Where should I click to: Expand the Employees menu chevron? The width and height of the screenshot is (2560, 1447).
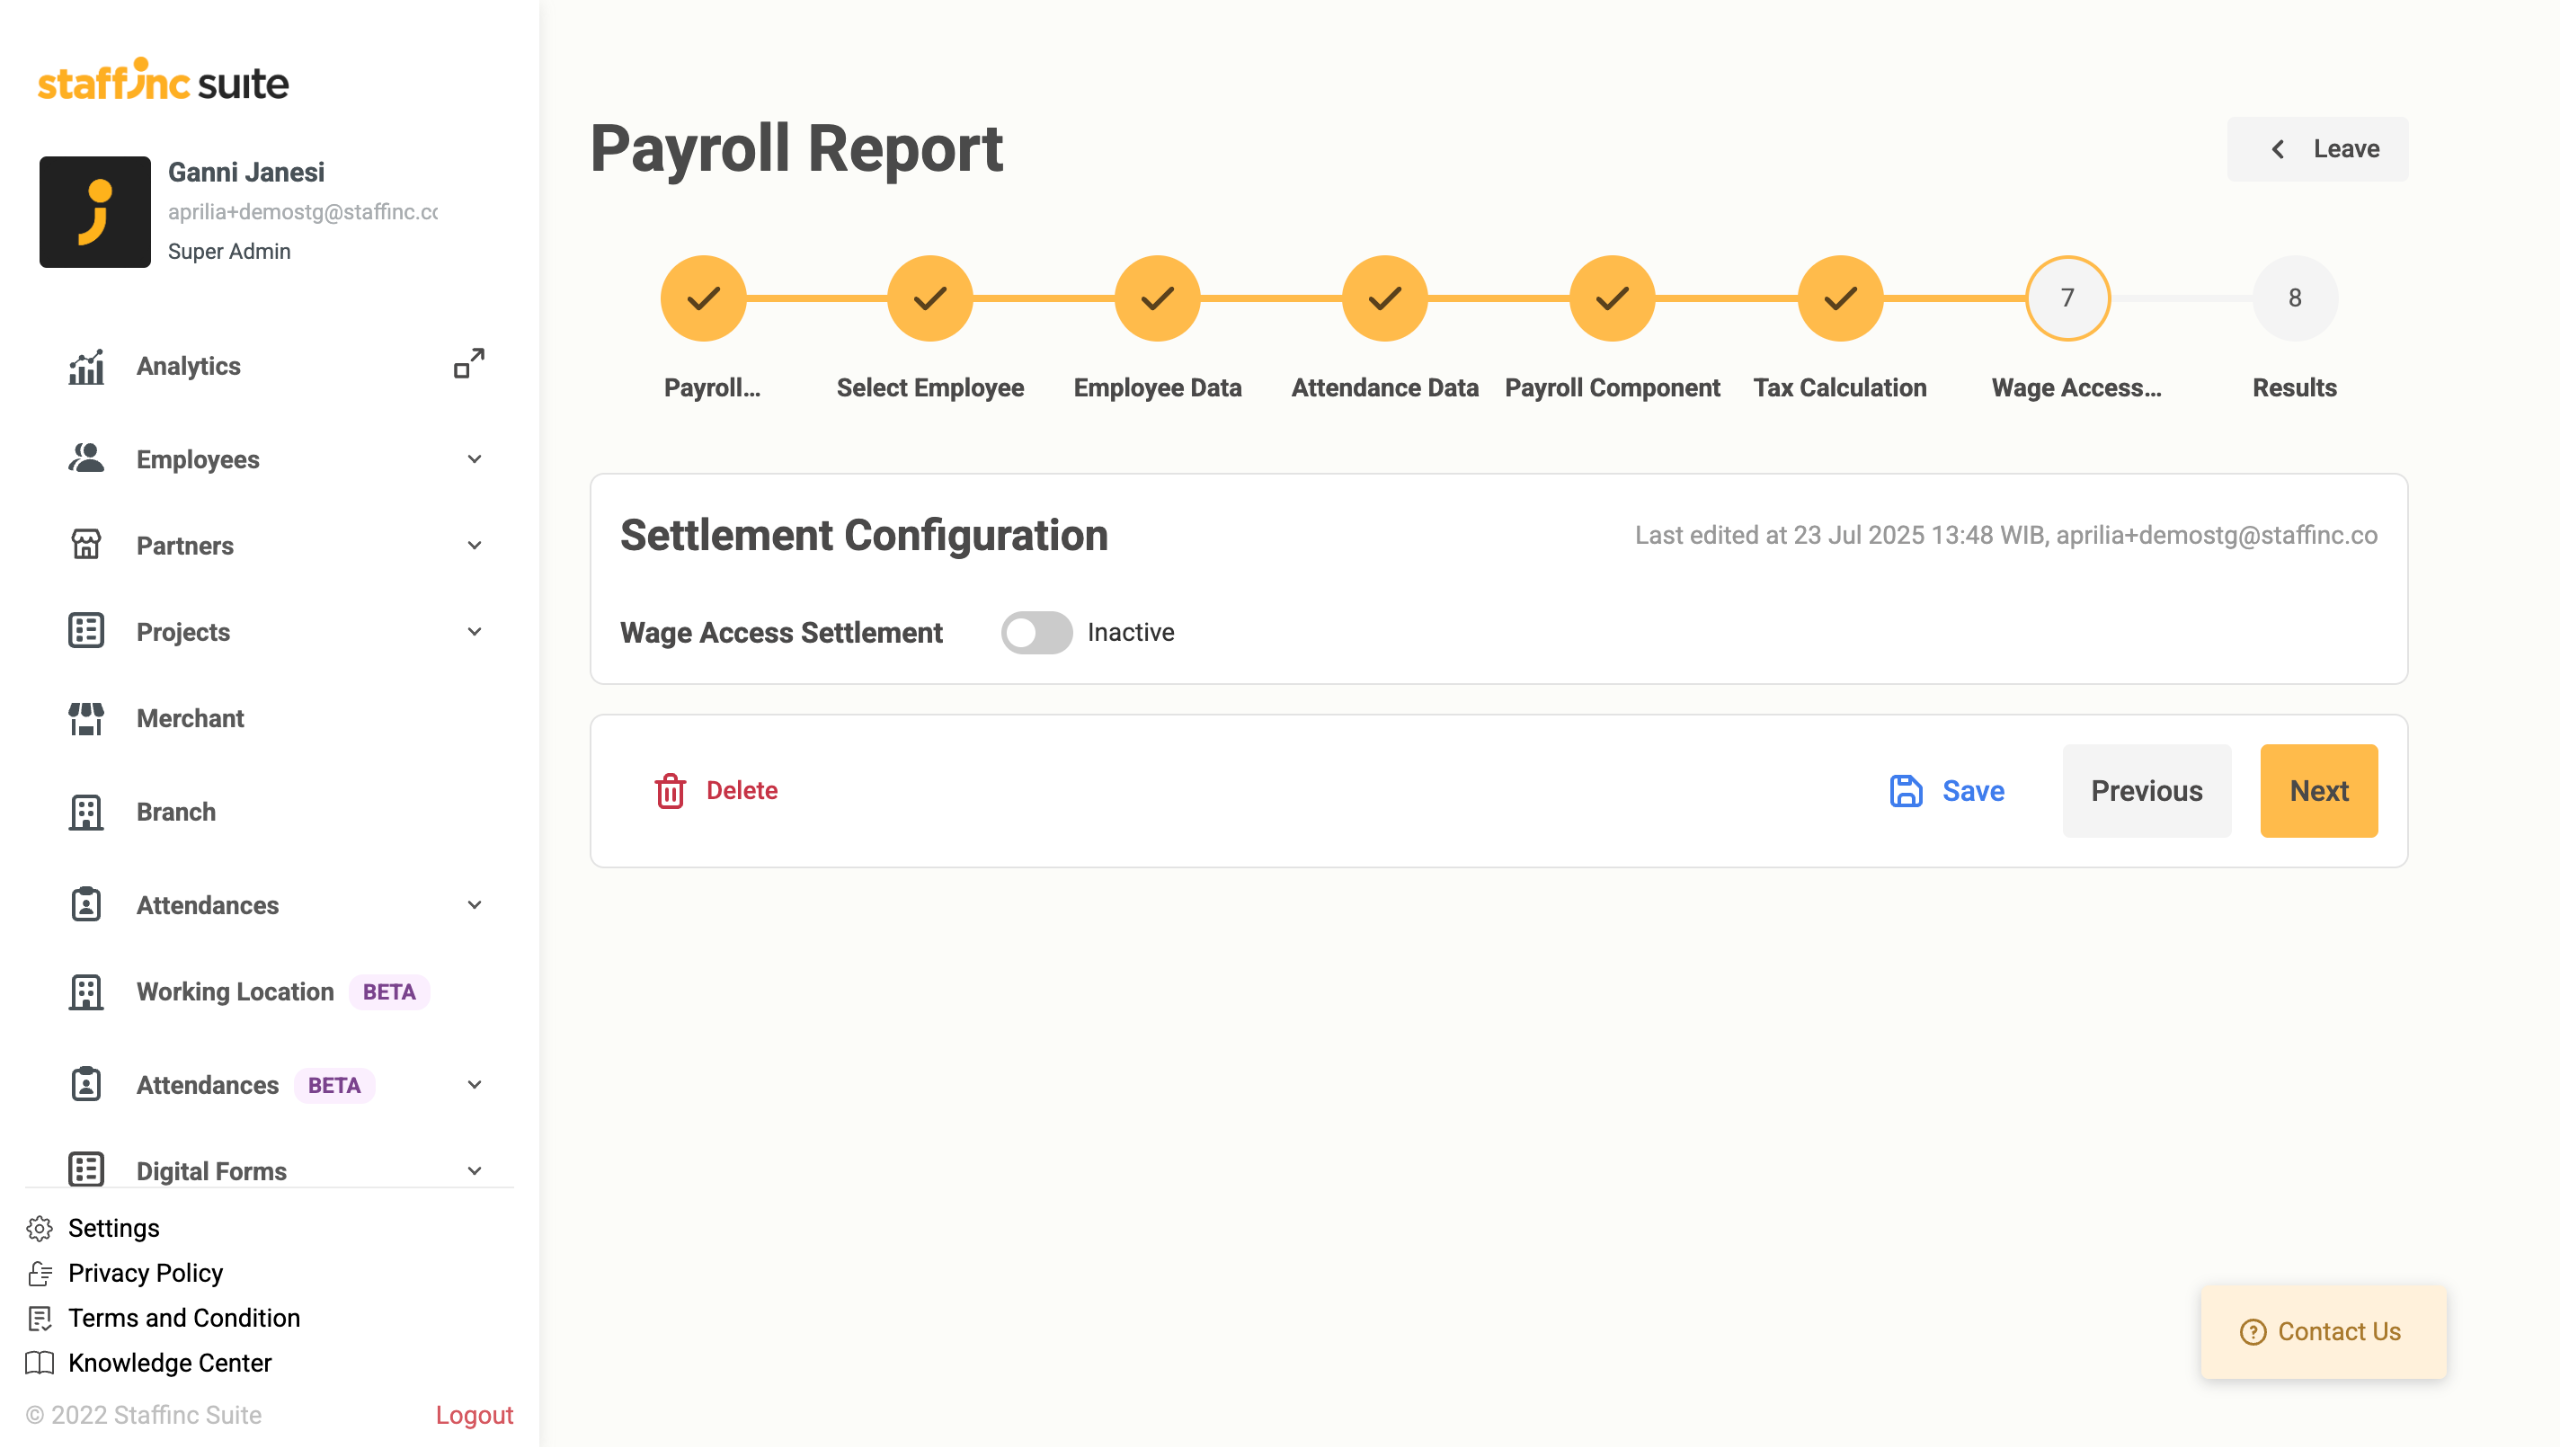tap(475, 460)
